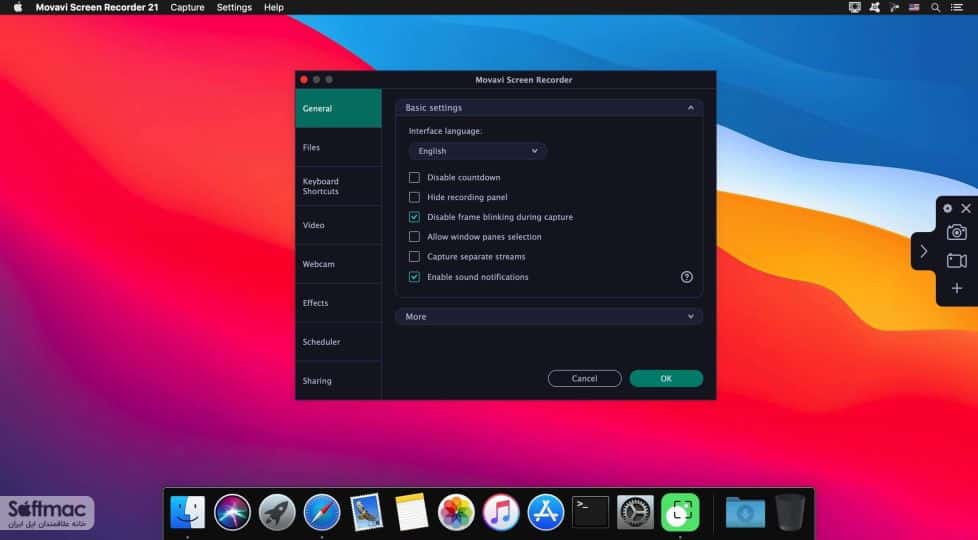Open the gear settings icon in recording widget
Viewport: 978px width, 540px height.
coord(947,208)
